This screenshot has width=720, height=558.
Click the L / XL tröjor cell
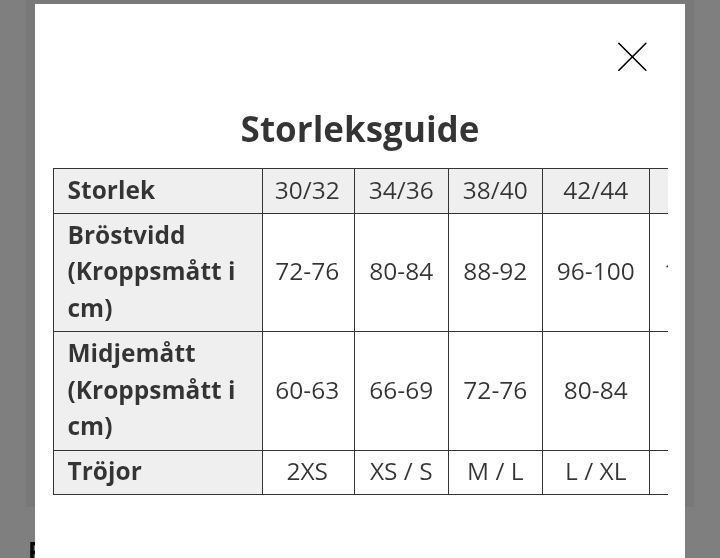595,471
